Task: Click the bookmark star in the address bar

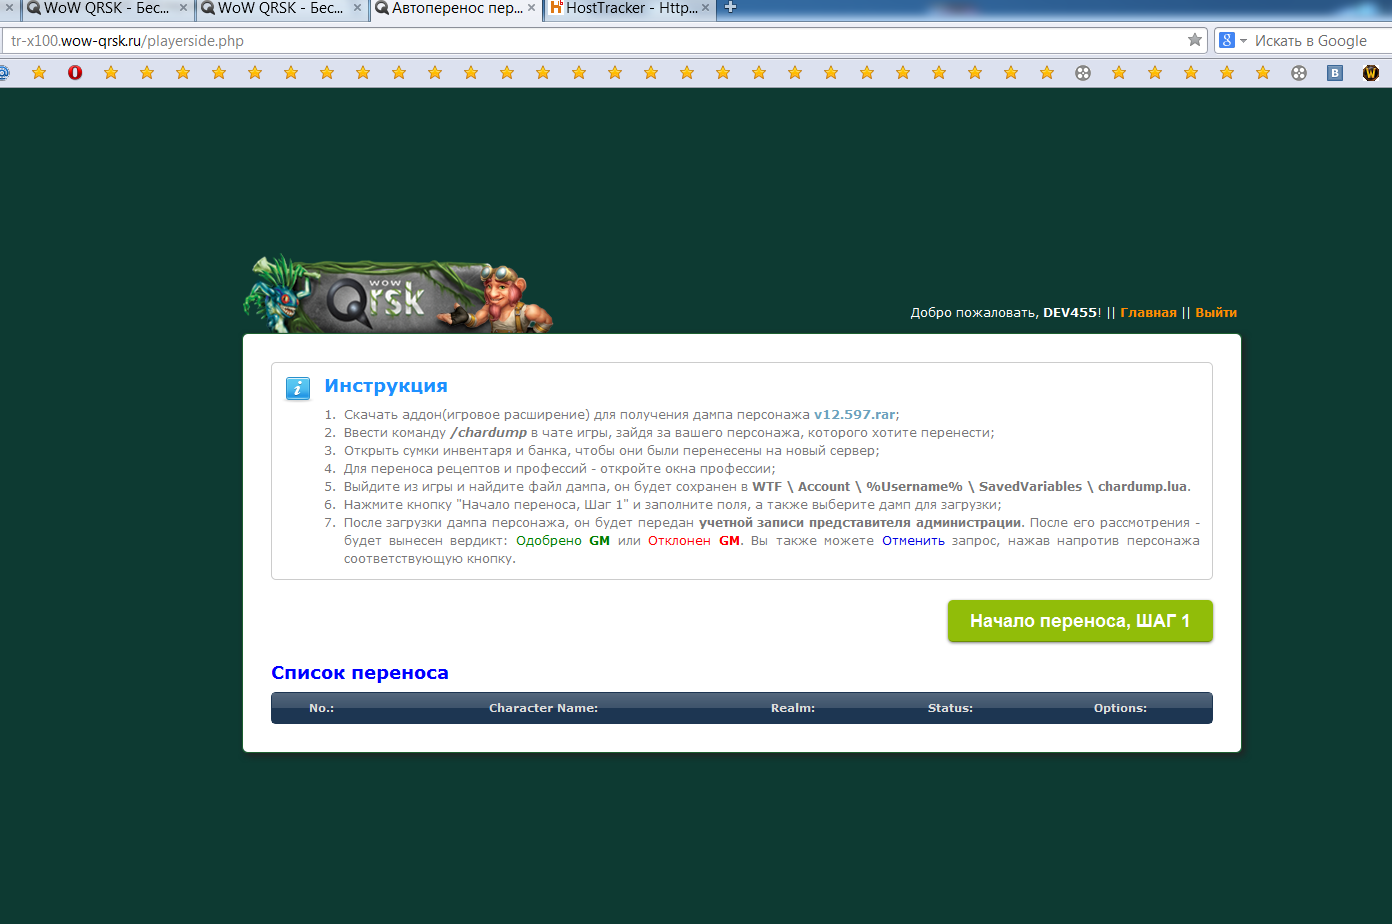Action: (1195, 41)
